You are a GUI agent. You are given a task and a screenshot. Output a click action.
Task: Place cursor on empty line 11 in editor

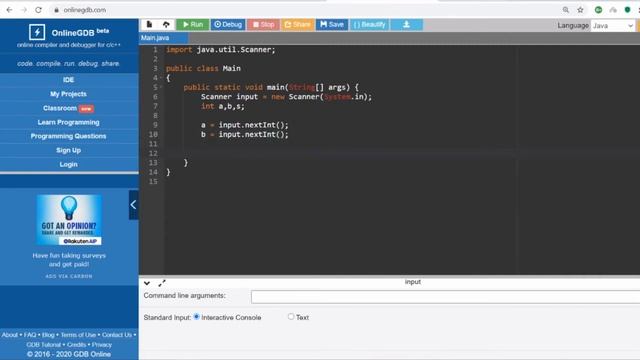point(402,144)
